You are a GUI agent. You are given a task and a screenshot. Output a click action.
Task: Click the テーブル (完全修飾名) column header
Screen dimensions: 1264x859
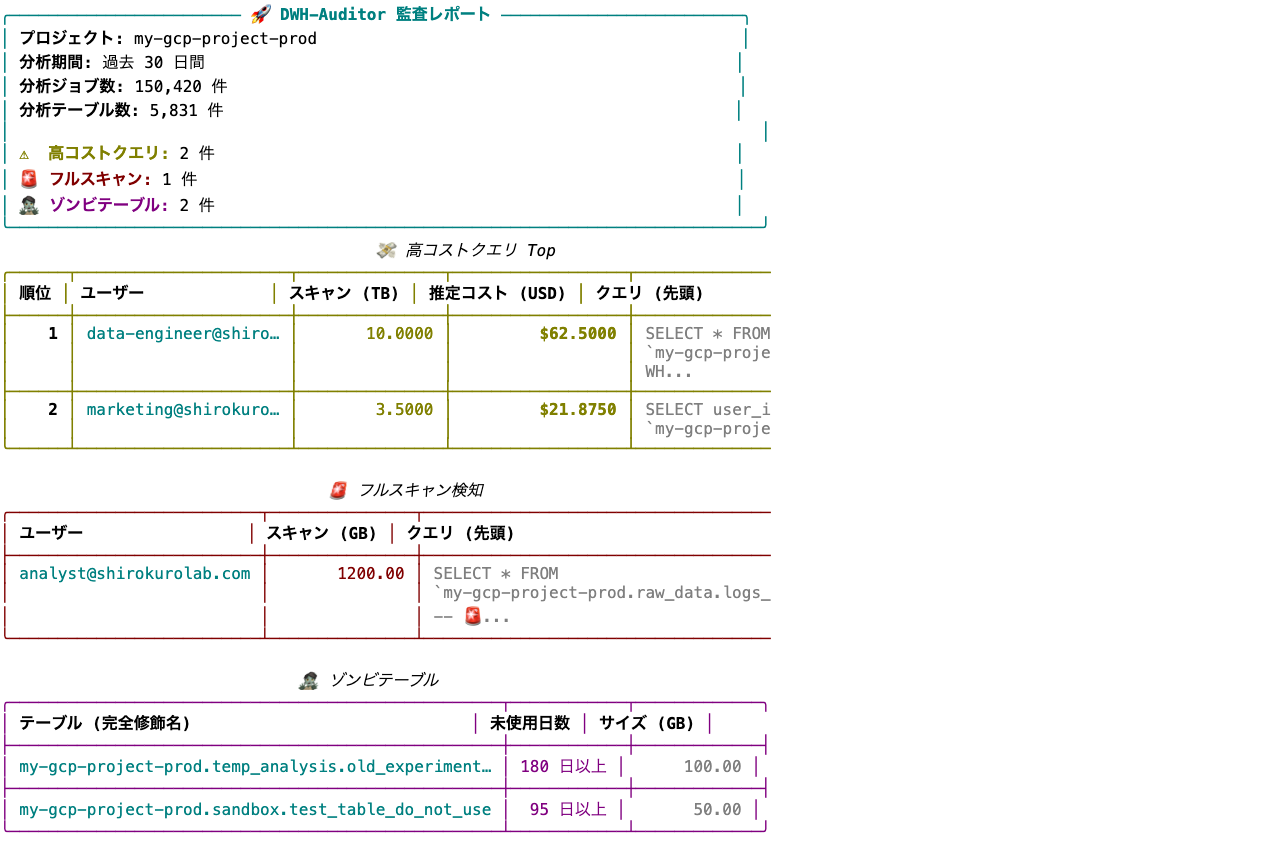[105, 723]
